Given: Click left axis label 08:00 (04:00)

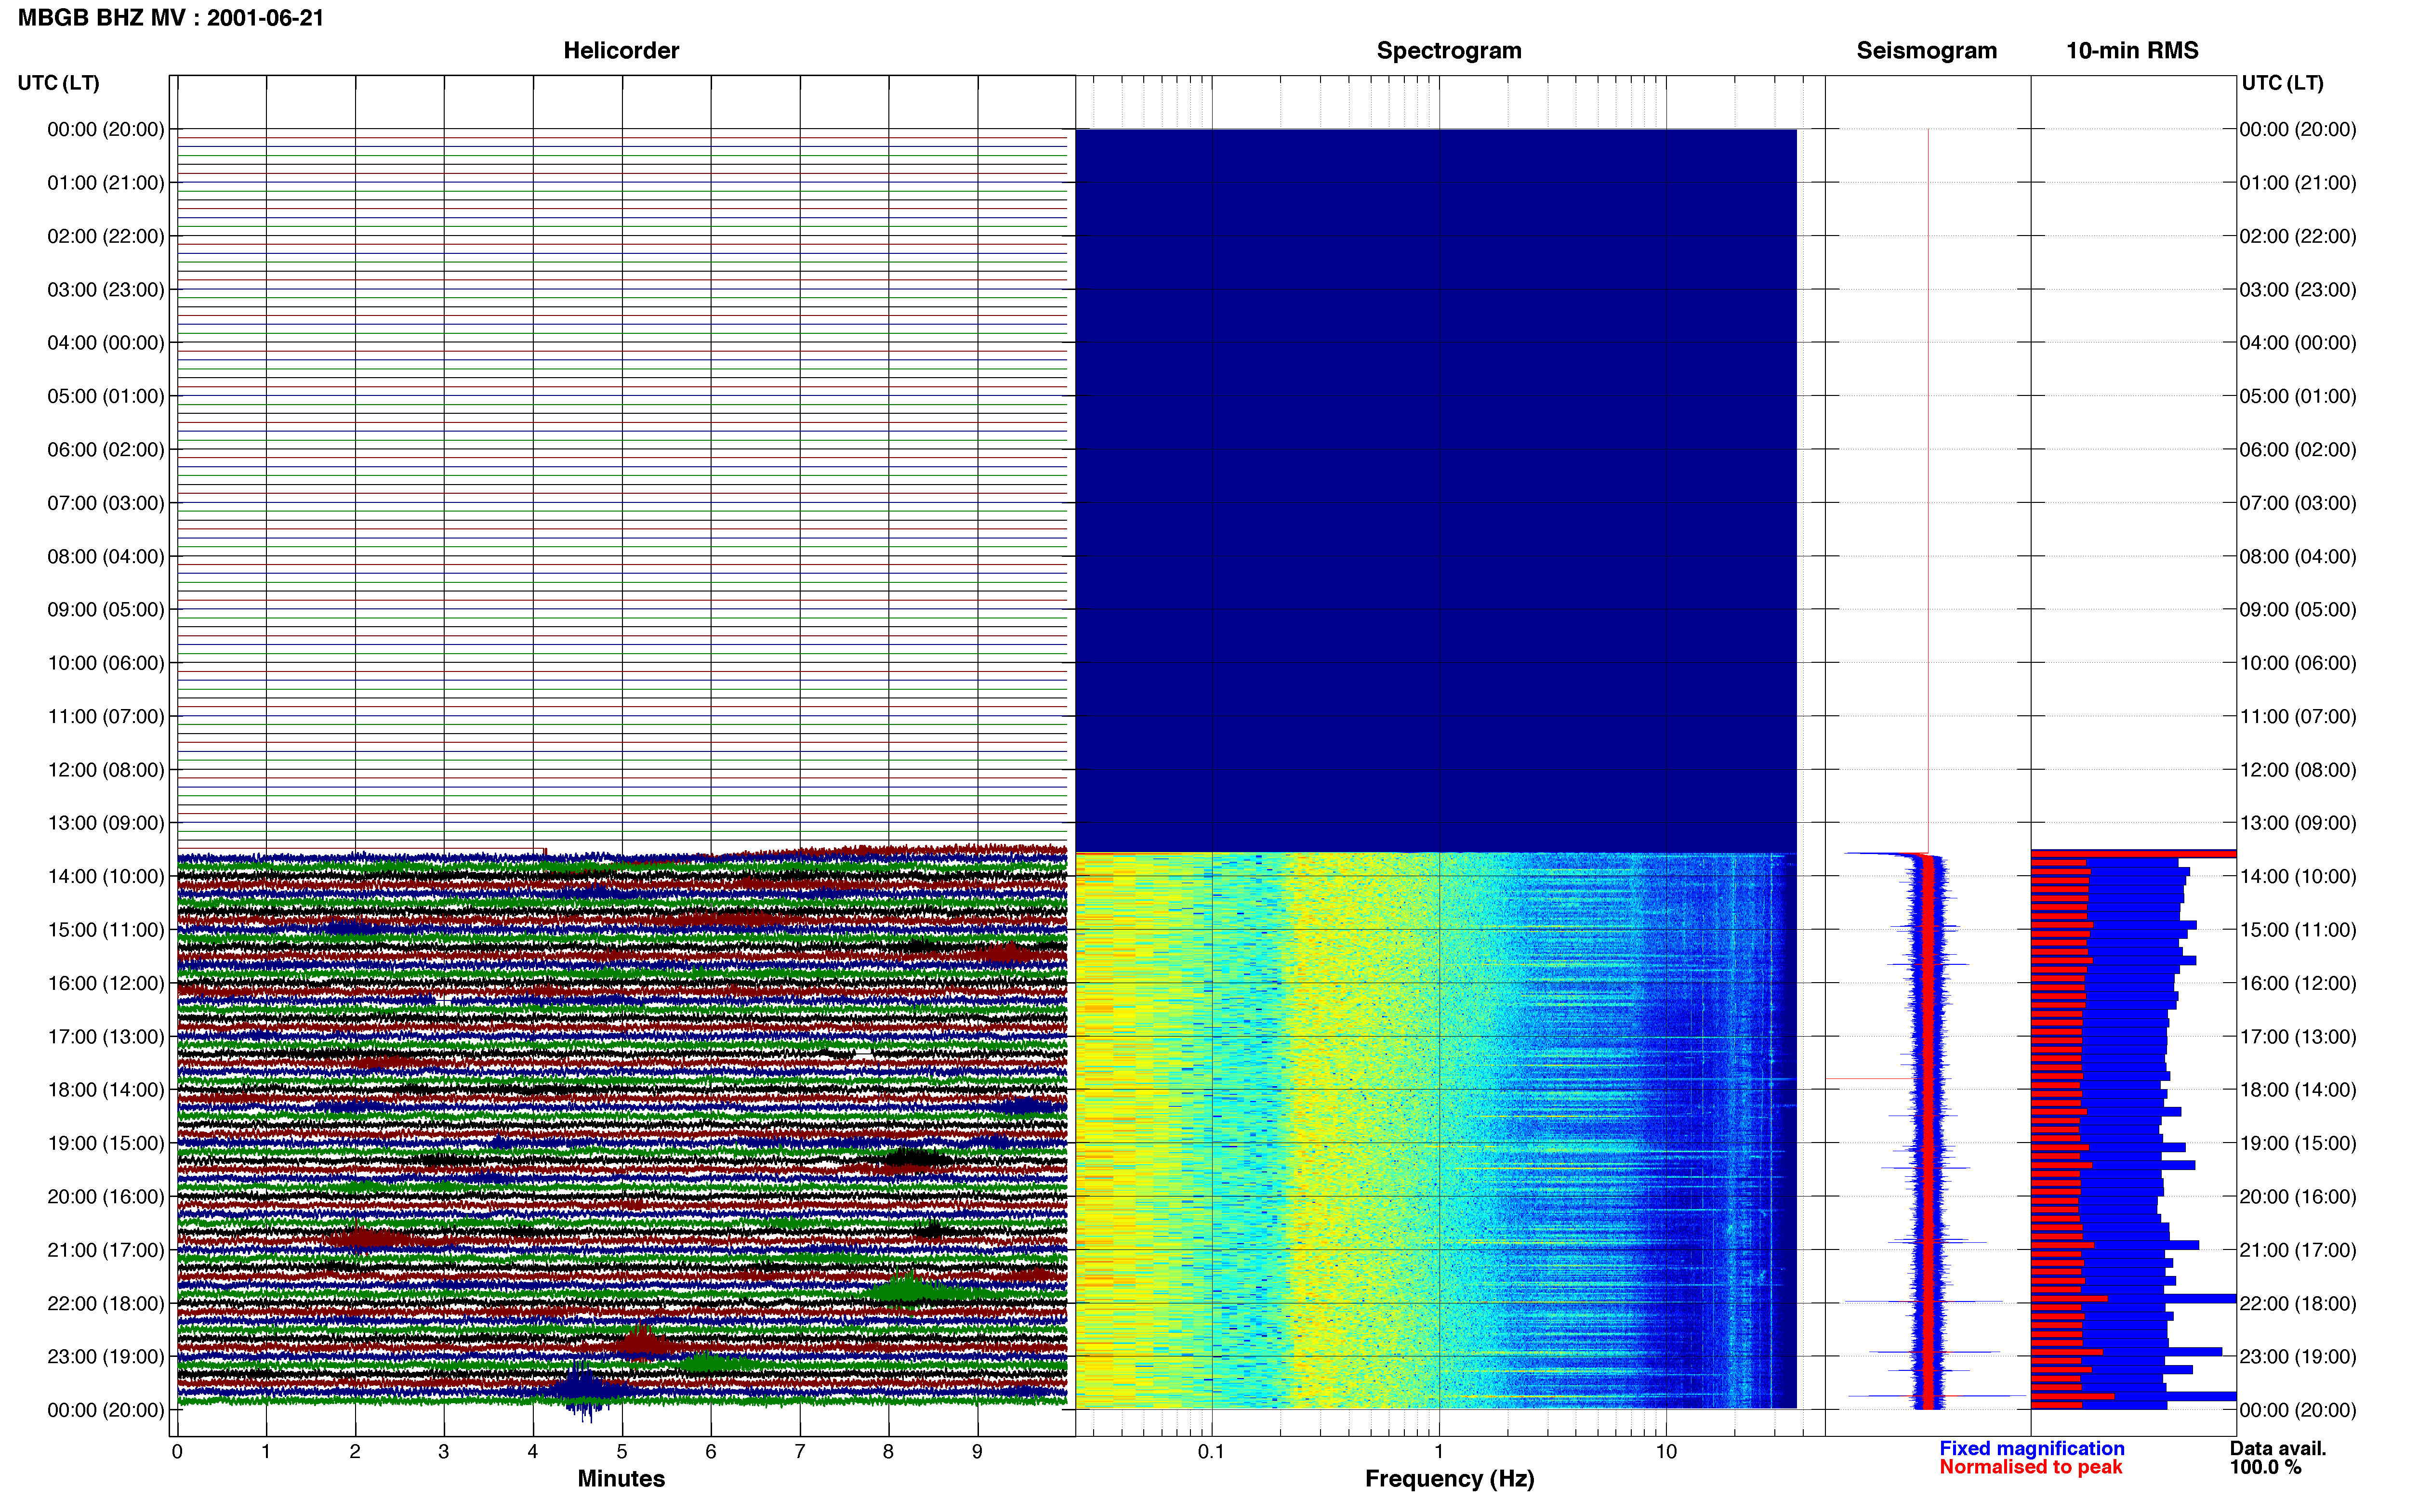Looking at the screenshot, I should tap(106, 556).
